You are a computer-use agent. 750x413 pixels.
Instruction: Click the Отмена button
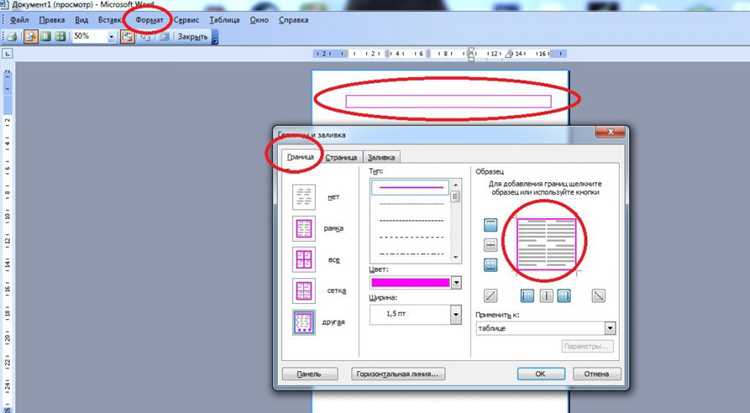tap(596, 374)
